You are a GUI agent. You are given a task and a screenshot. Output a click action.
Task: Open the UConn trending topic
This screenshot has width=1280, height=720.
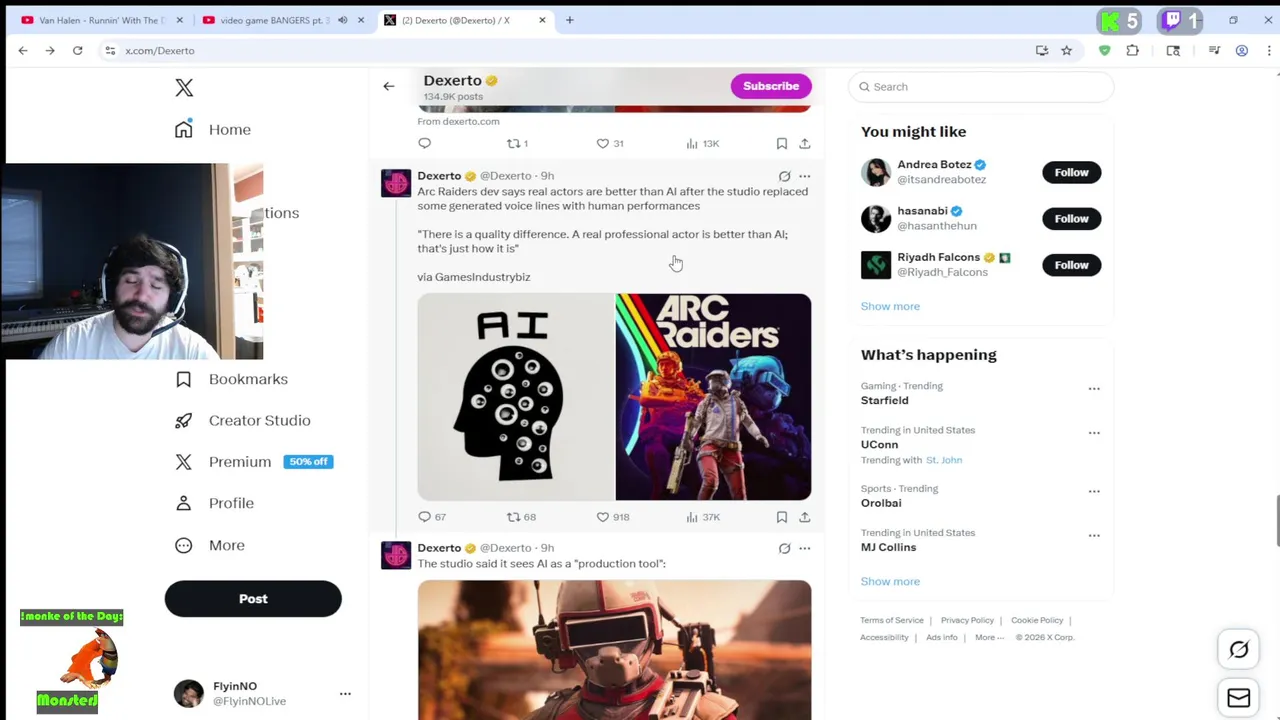click(879, 444)
